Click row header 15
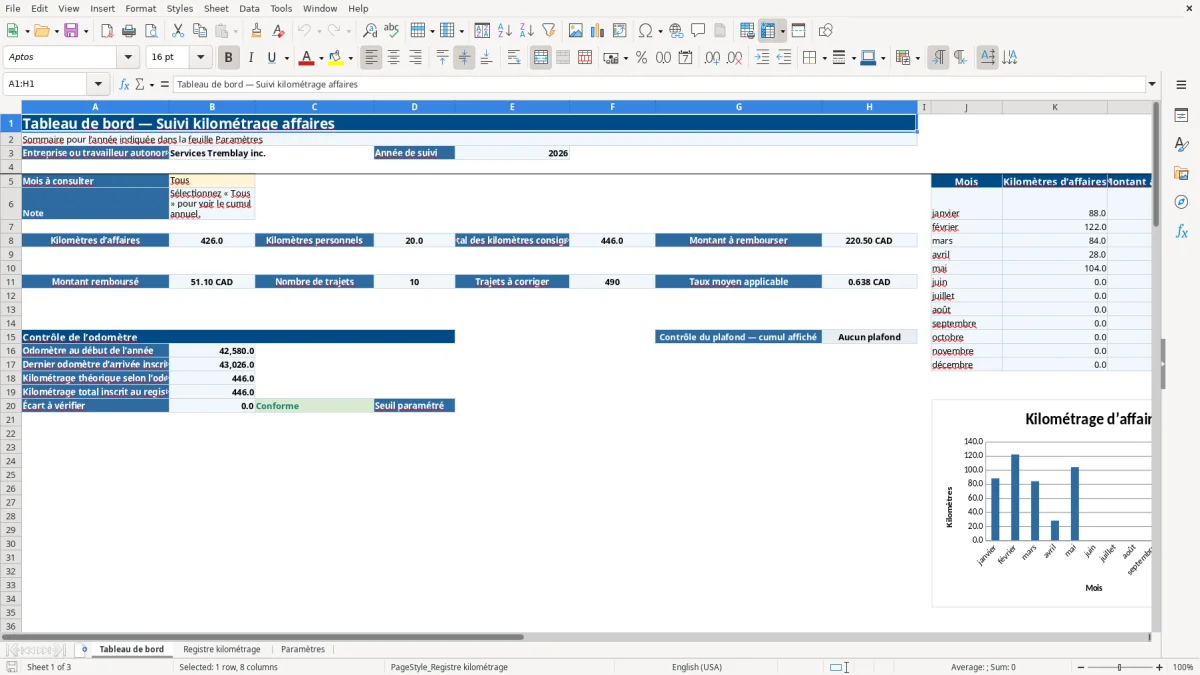The width and height of the screenshot is (1200, 675). tap(11, 337)
